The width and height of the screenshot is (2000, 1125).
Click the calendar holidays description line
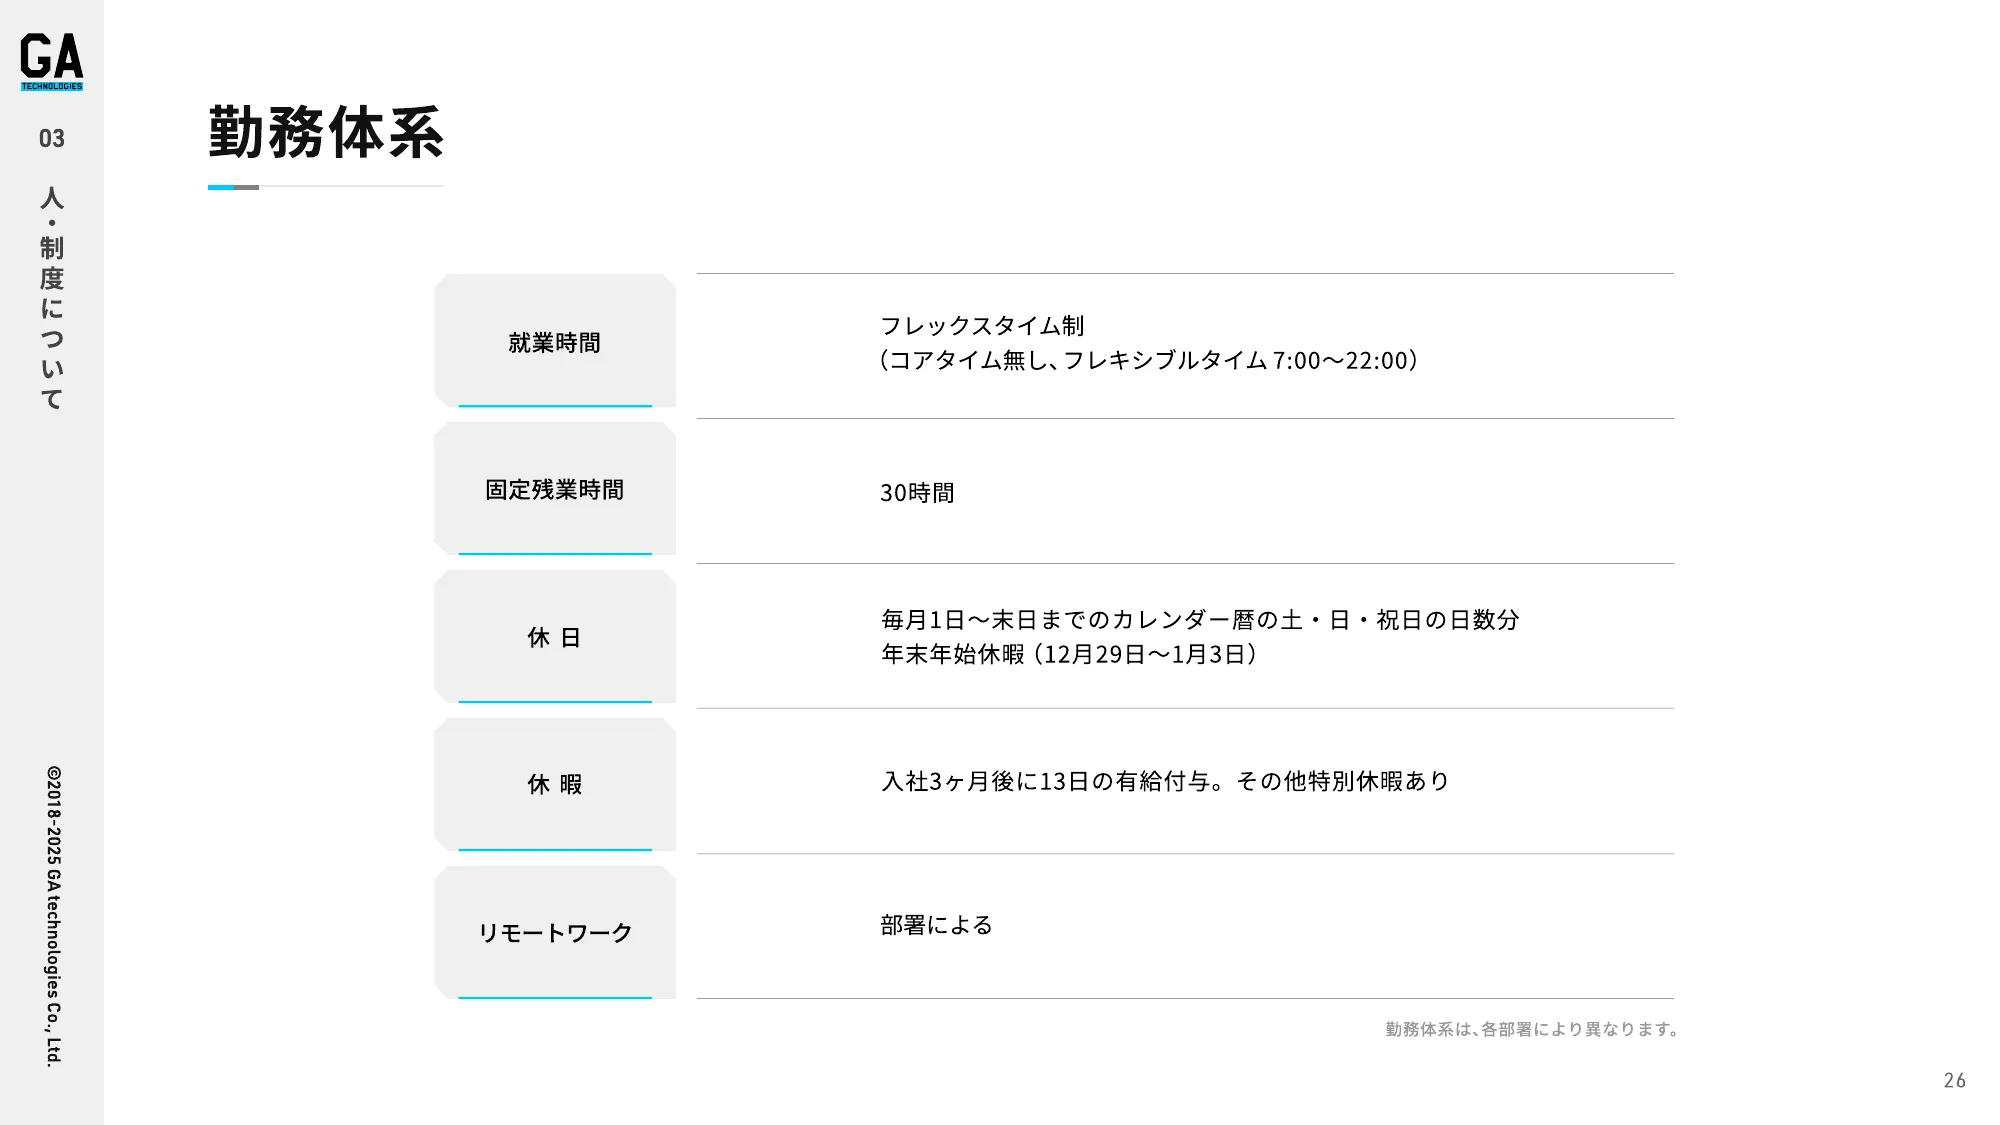(1200, 620)
